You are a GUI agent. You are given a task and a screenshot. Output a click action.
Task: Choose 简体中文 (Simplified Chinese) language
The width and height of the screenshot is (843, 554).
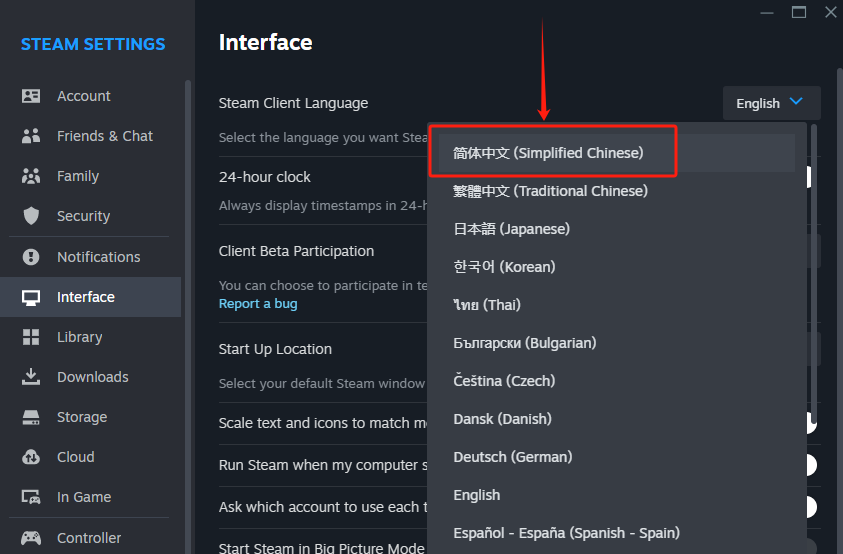[x=617, y=153]
